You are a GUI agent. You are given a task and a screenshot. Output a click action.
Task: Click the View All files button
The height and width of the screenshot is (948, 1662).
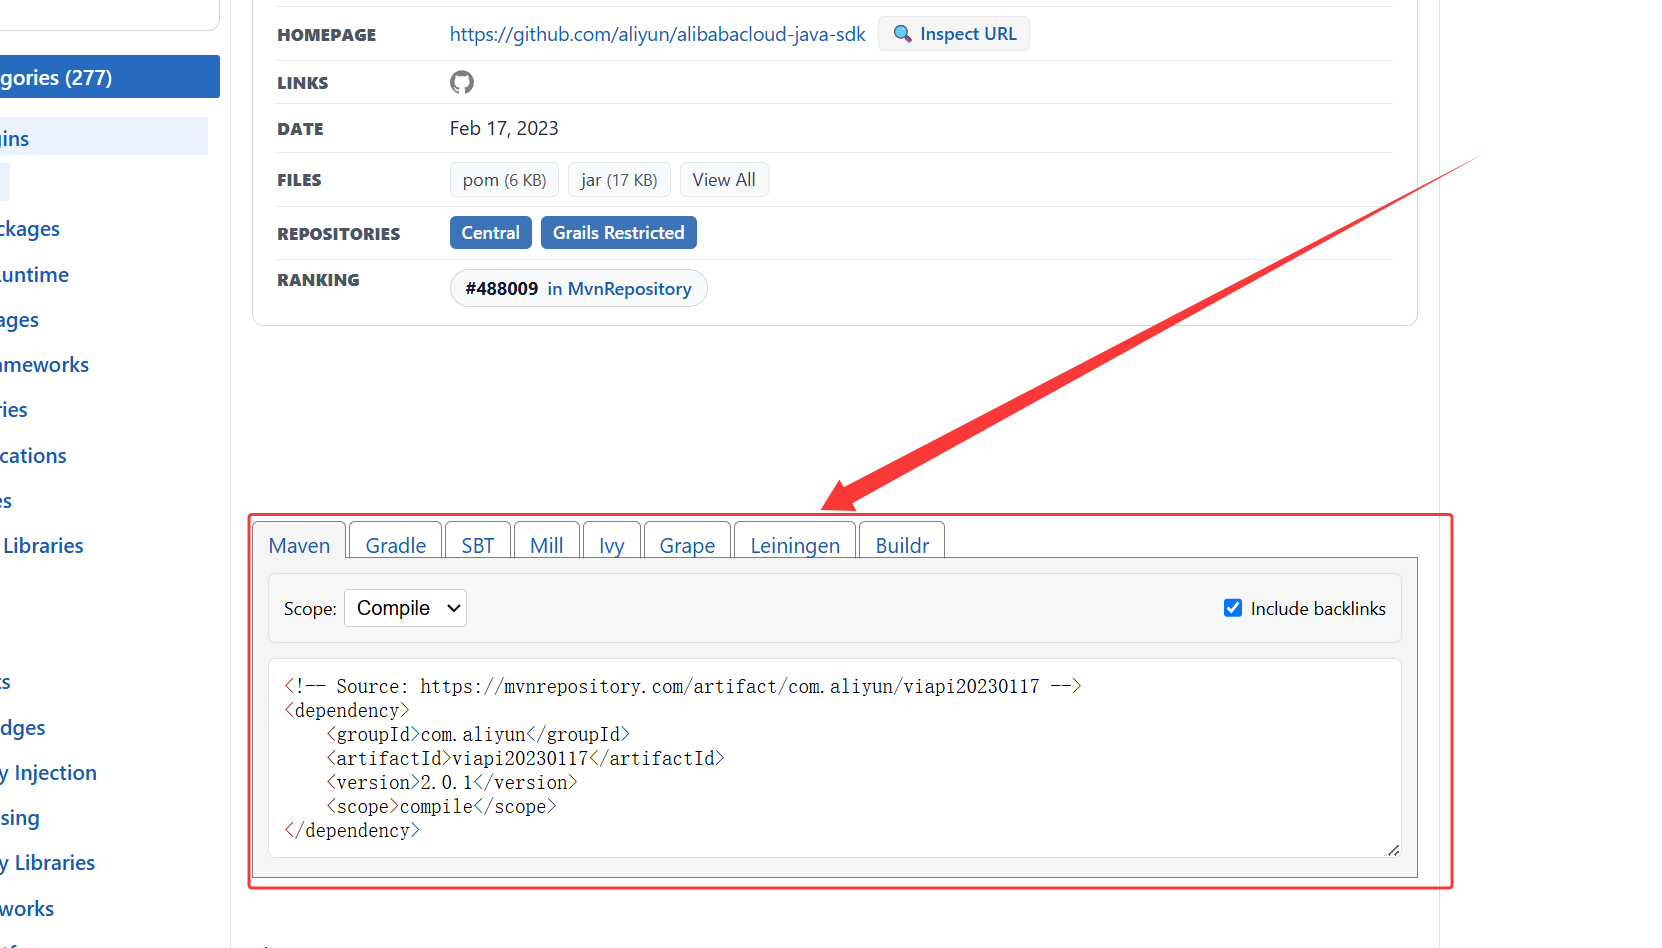pyautogui.click(x=724, y=180)
